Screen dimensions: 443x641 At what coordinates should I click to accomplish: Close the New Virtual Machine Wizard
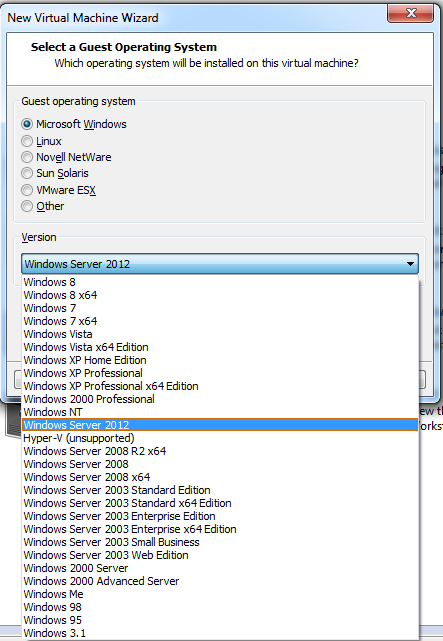point(410,13)
